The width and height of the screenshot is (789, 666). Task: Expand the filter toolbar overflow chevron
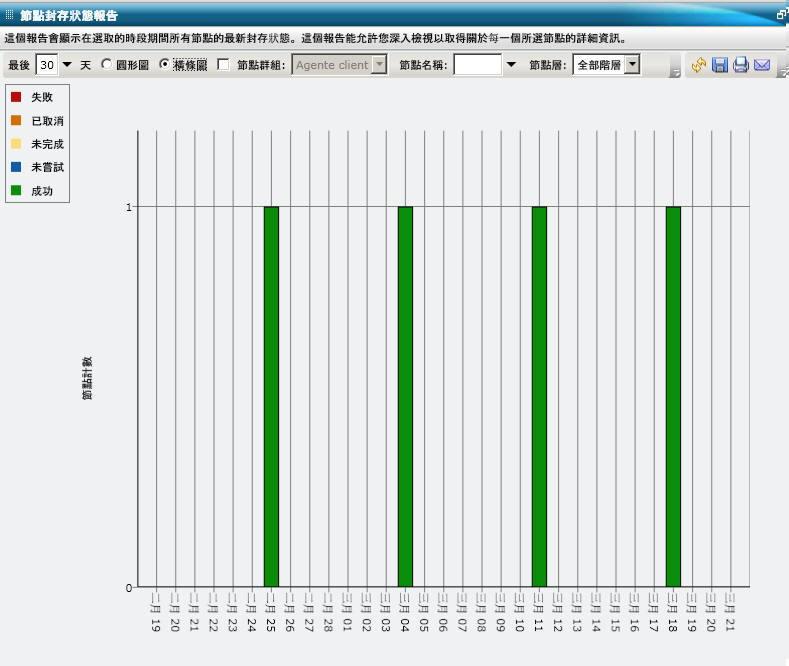[x=675, y=73]
